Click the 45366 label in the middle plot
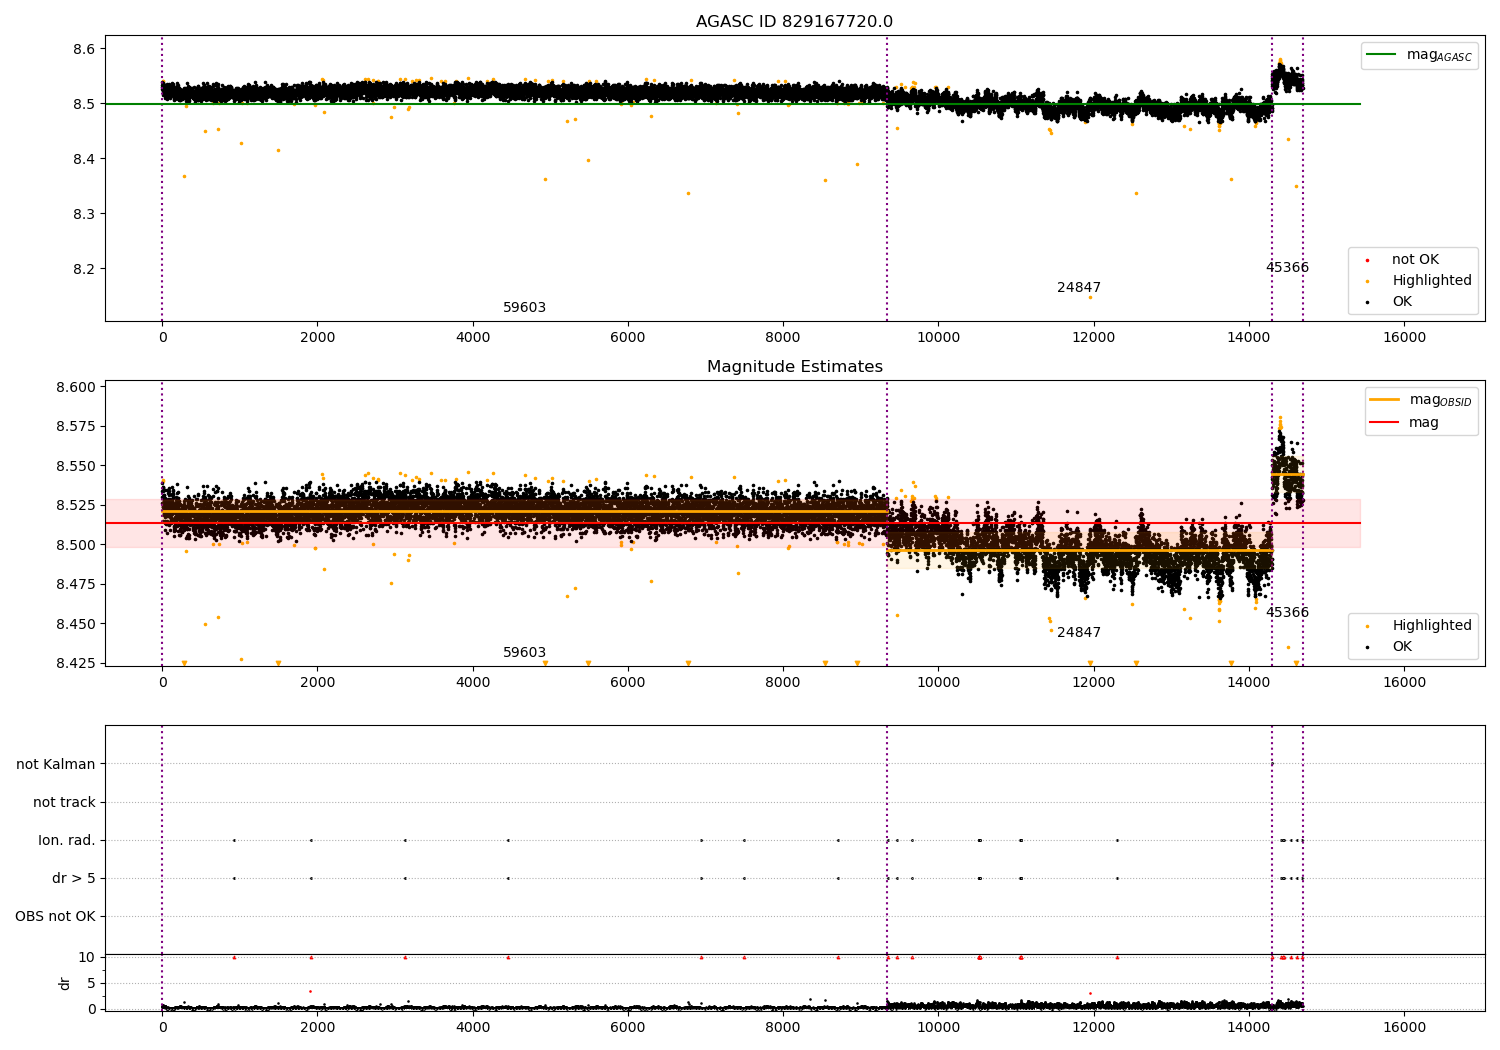Viewport: 1500px width, 1050px height. point(1287,613)
